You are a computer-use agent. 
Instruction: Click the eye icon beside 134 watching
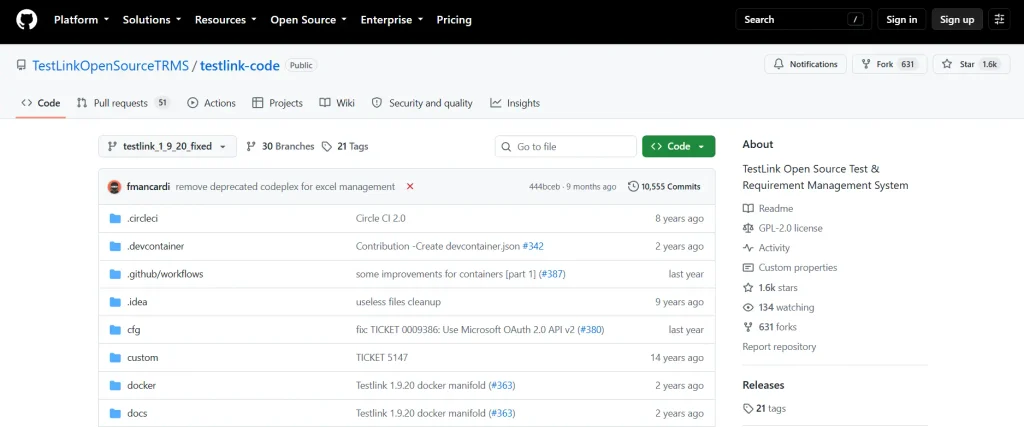[748, 307]
